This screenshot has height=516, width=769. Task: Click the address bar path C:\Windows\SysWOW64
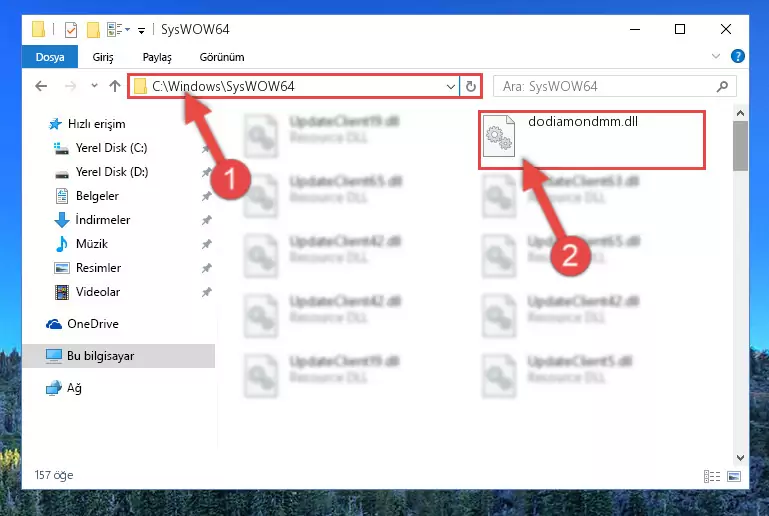(223, 86)
